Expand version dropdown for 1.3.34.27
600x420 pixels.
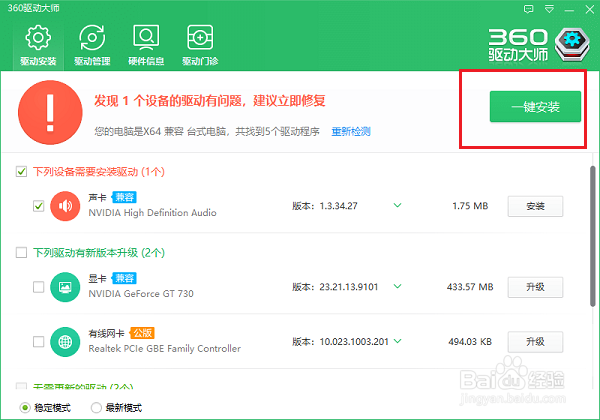[398, 205]
